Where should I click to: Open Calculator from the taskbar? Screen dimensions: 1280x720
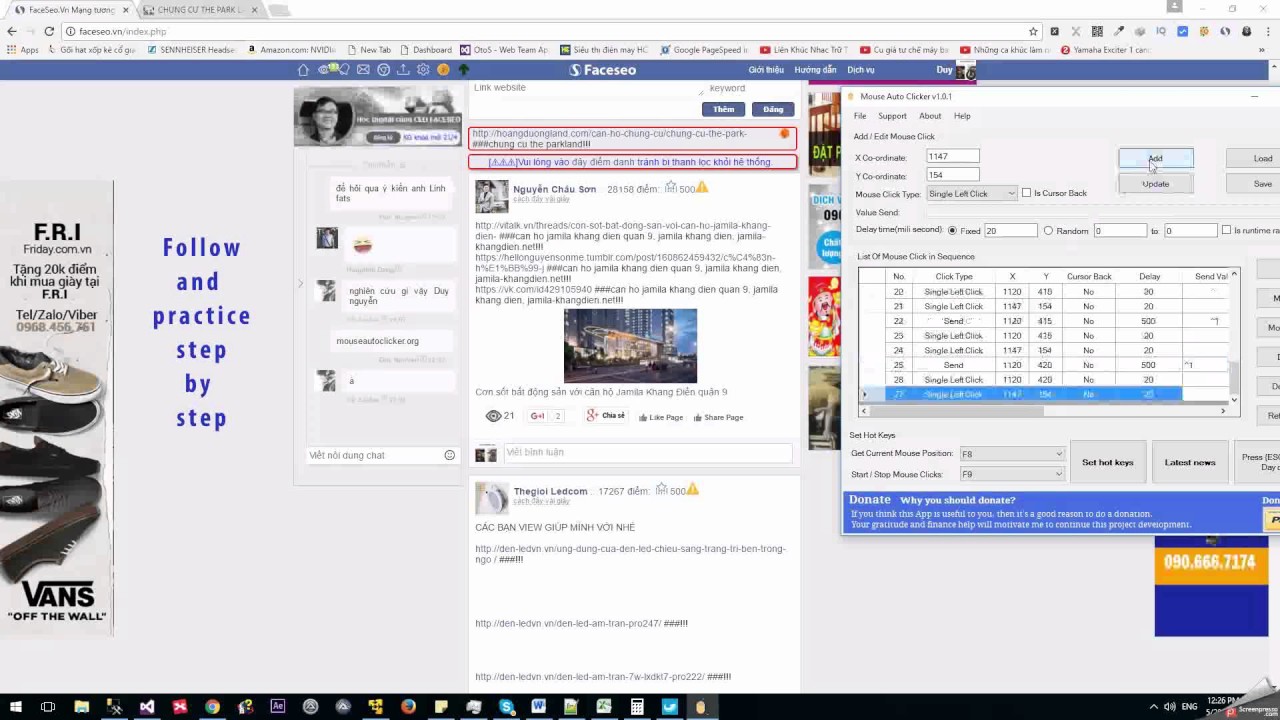point(637,707)
